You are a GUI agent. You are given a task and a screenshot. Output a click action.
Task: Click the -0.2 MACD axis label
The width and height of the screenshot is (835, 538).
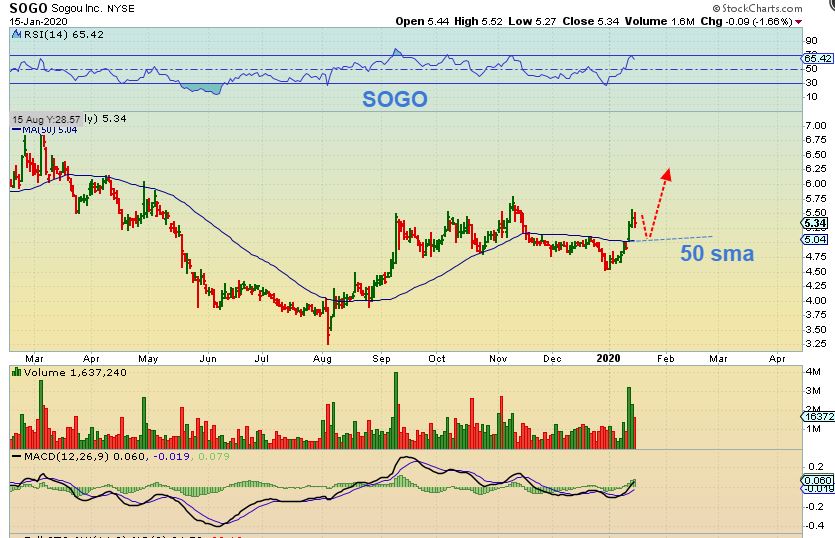[x=814, y=507]
